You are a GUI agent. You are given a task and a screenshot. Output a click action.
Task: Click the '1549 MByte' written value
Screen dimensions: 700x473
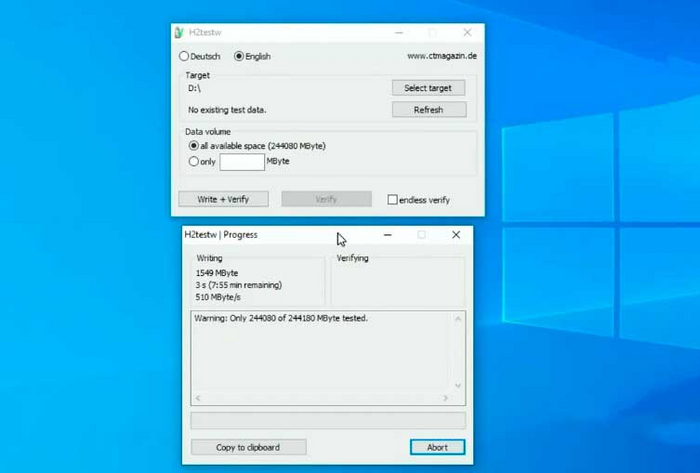click(x=217, y=273)
